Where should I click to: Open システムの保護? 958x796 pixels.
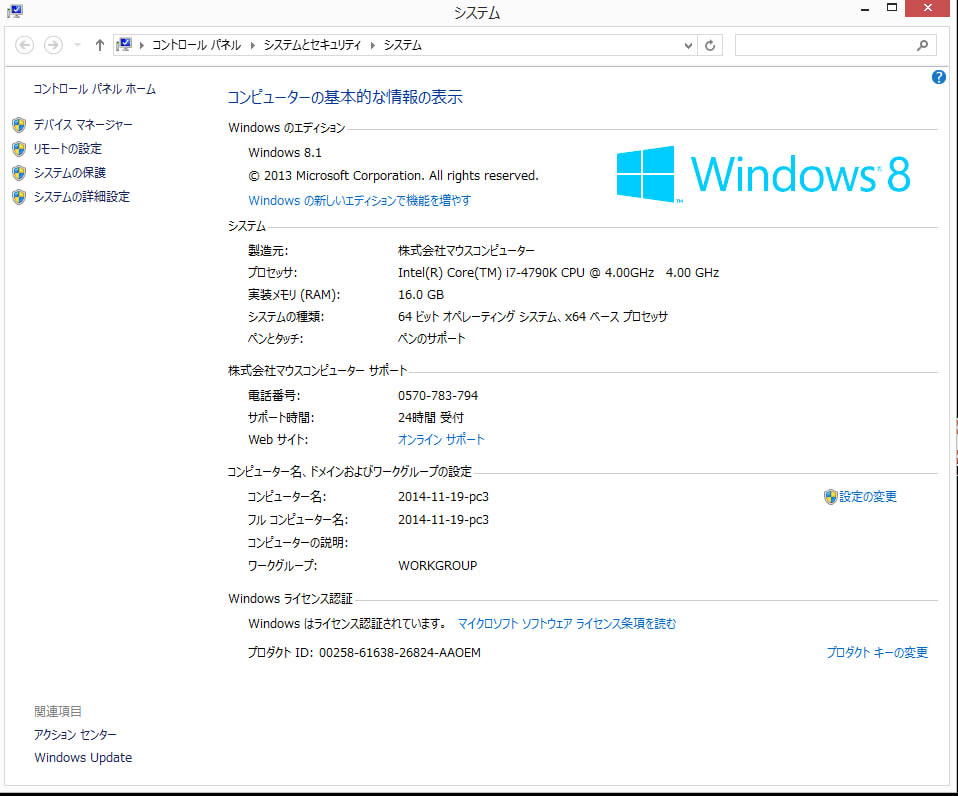click(70, 173)
